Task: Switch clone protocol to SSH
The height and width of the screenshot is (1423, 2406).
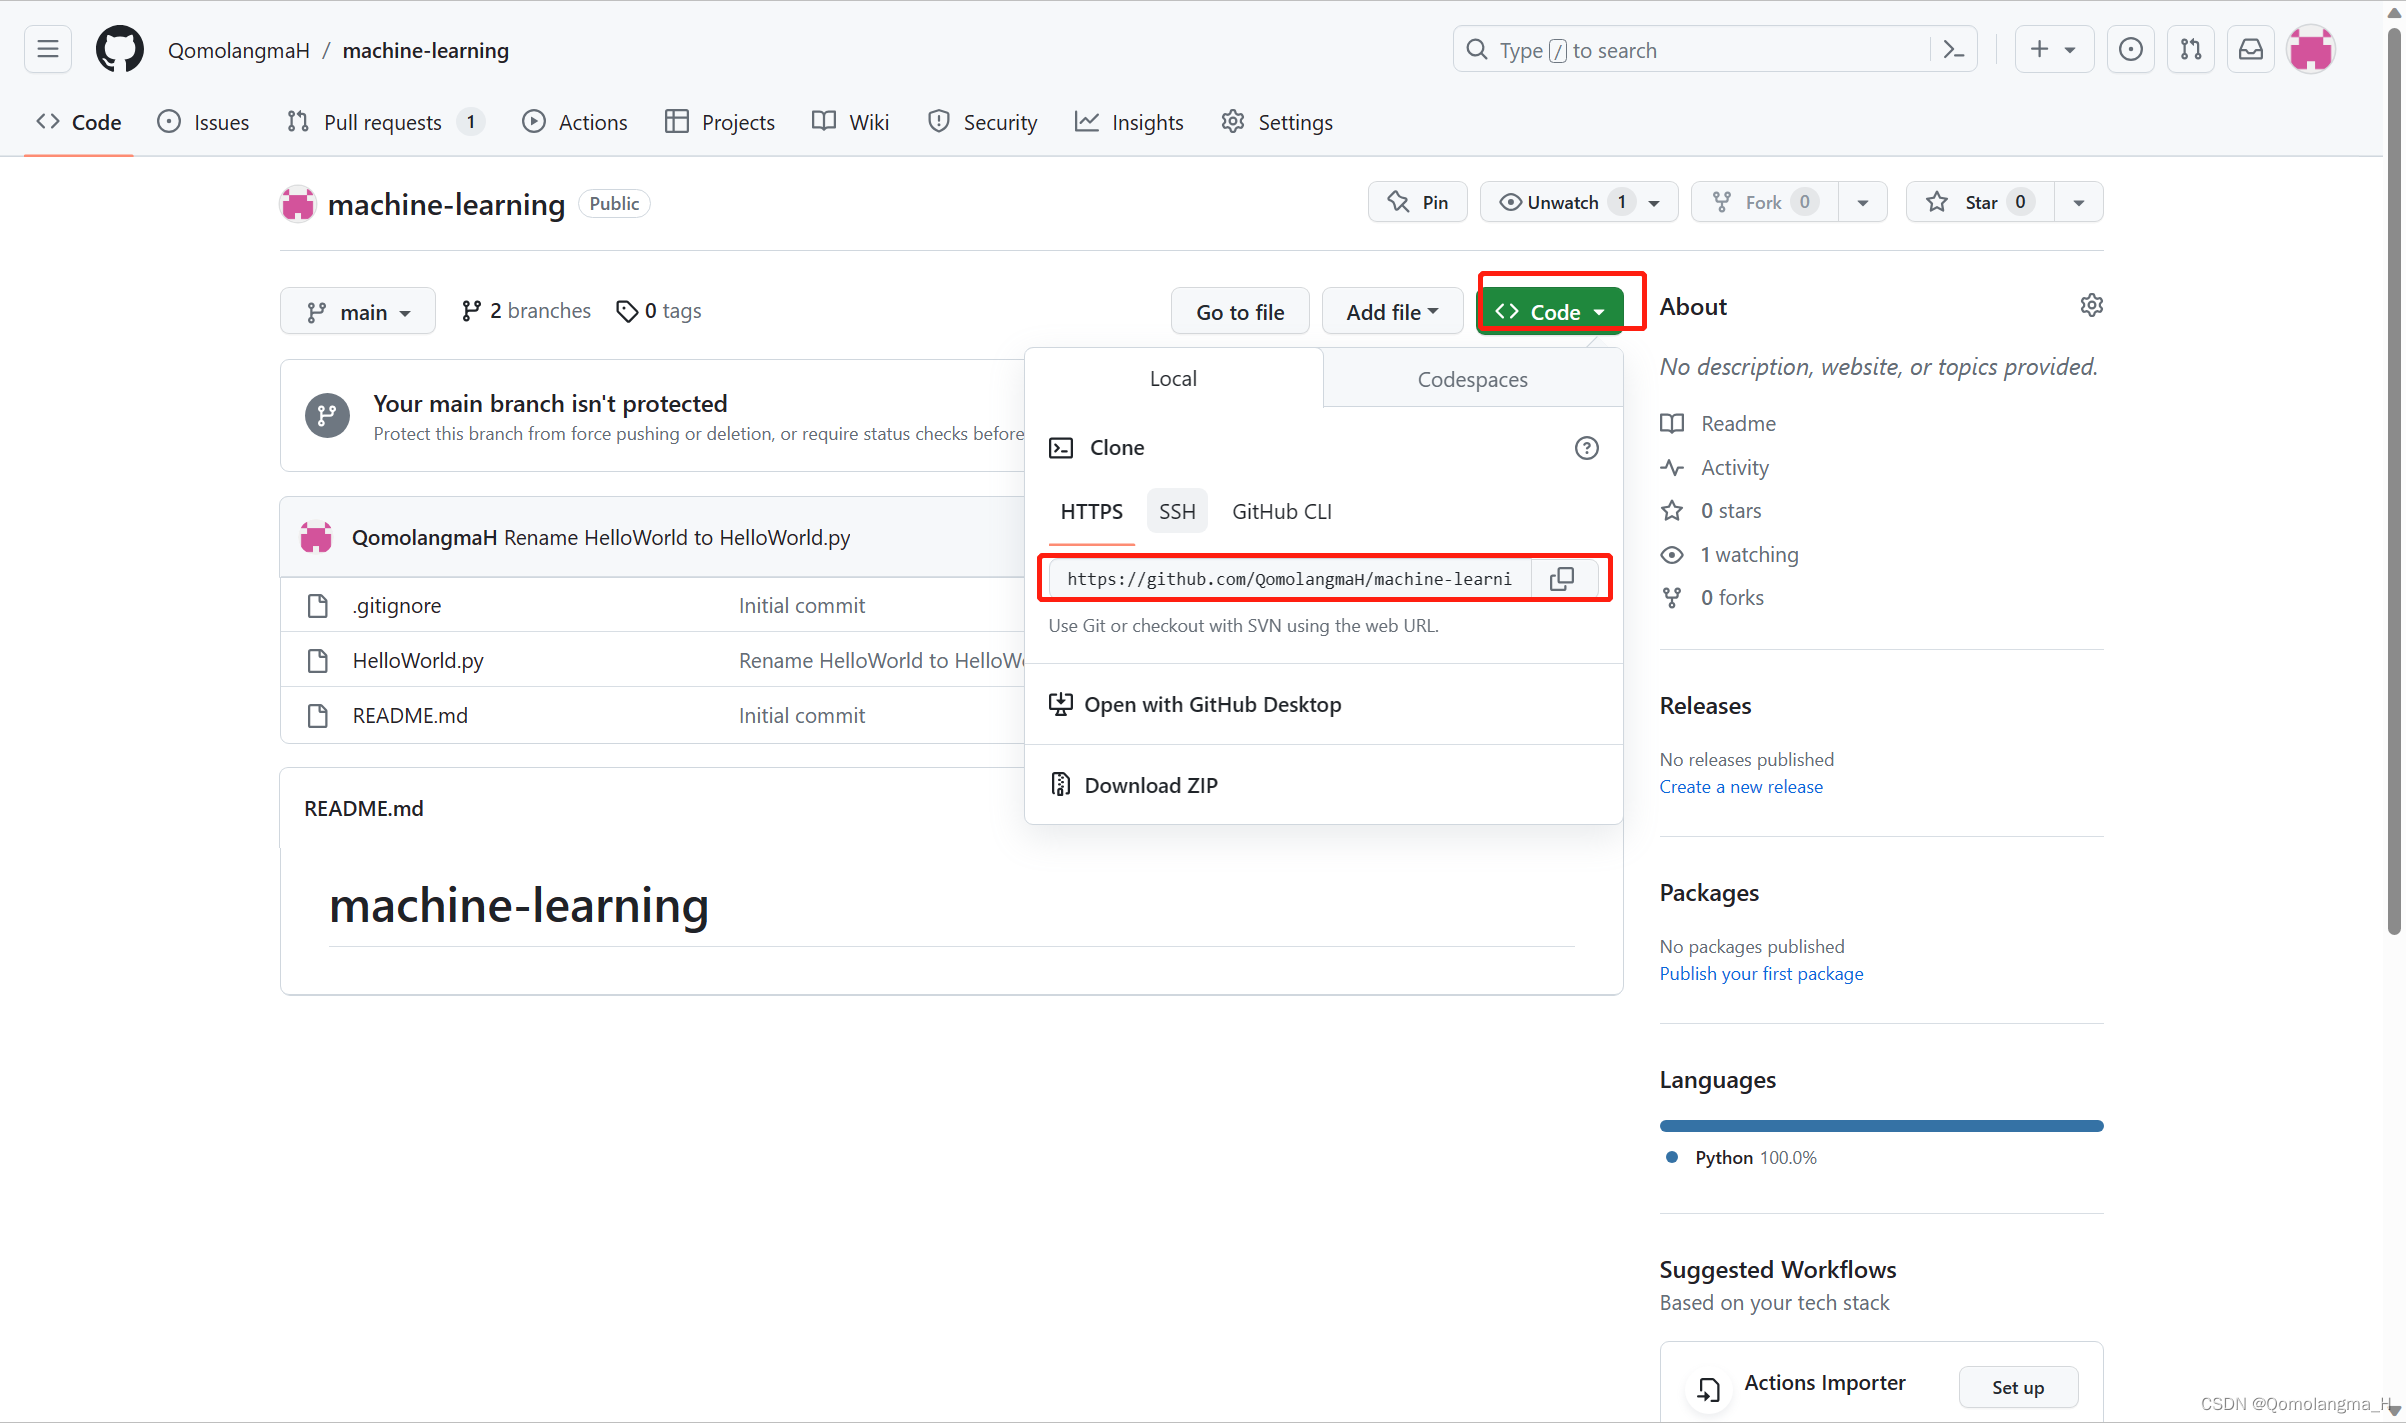Action: click(x=1176, y=511)
